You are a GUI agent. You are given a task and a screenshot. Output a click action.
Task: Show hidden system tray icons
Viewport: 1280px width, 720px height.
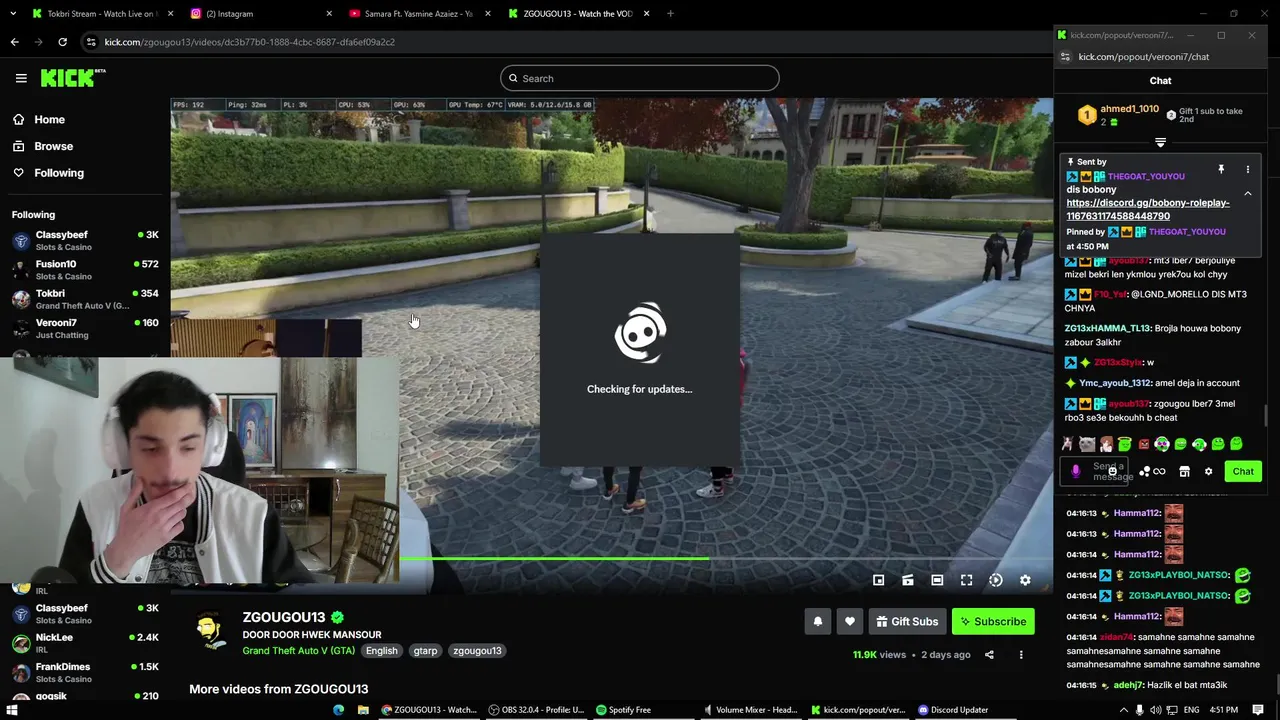pos(1124,710)
